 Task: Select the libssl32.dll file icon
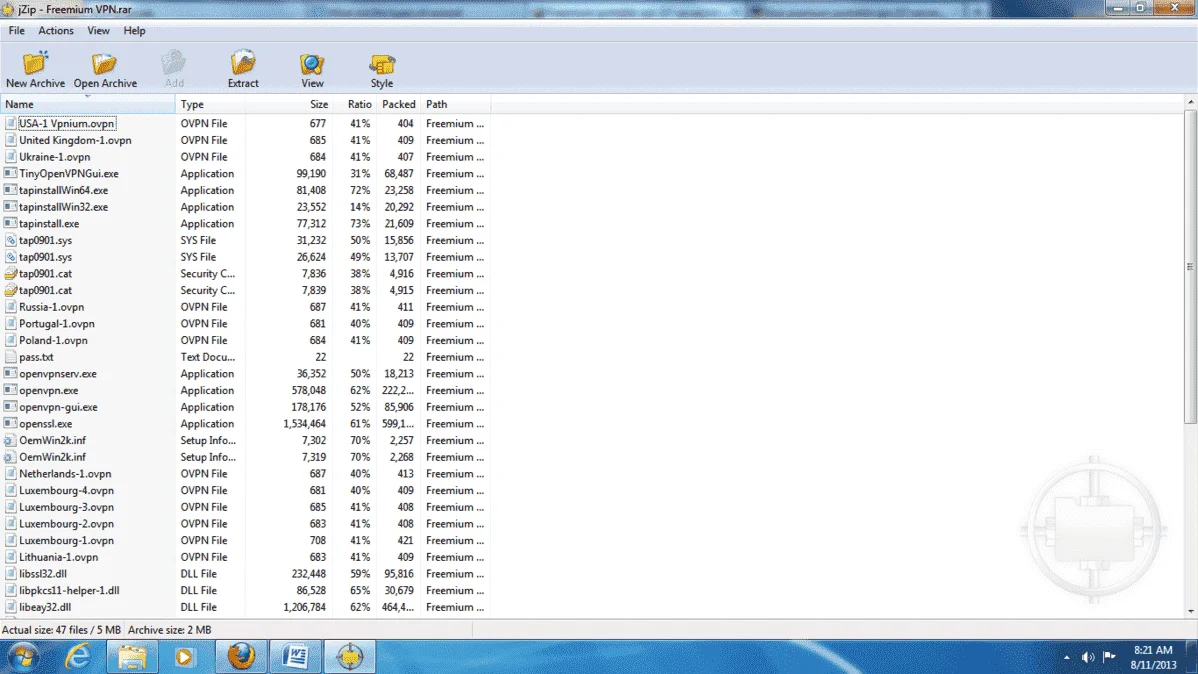tap(11, 573)
